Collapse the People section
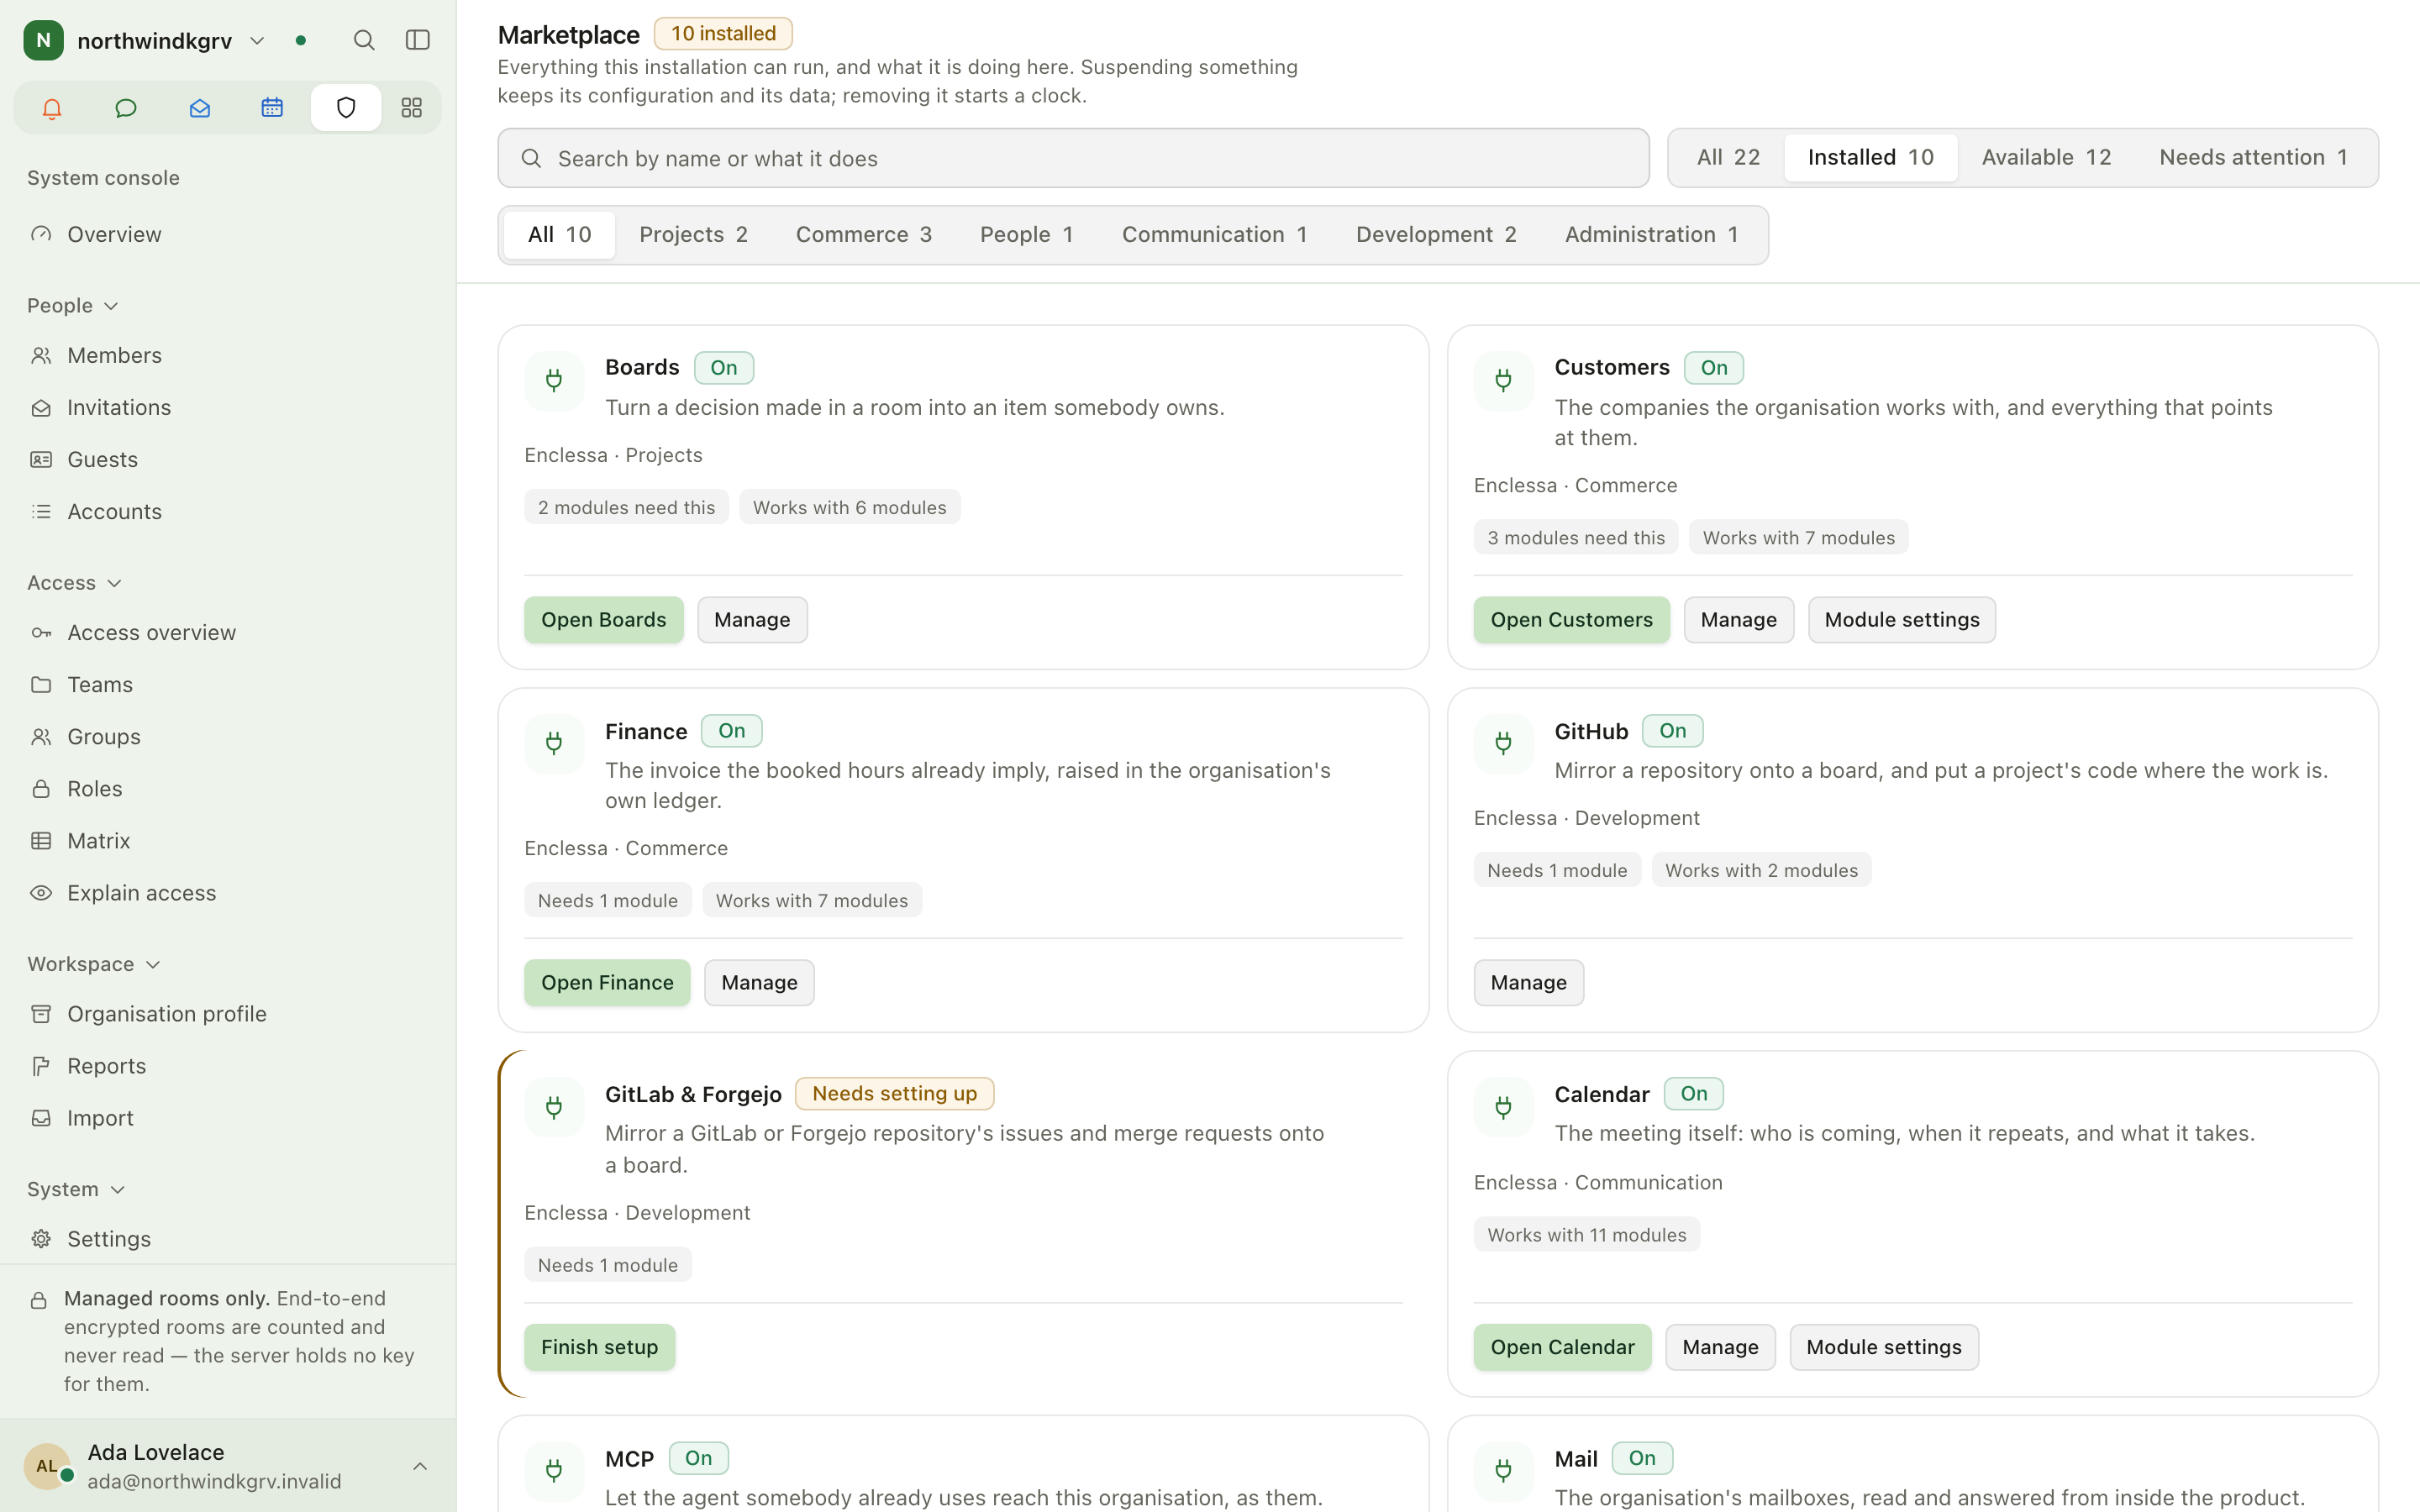Viewport: 2420px width, 1512px height. pyautogui.click(x=73, y=305)
